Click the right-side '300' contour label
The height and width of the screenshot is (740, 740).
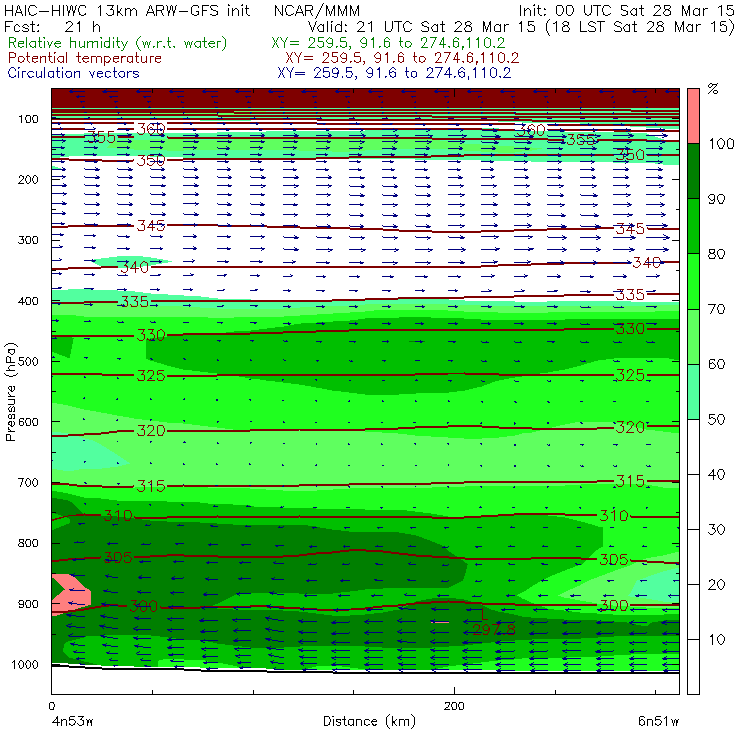614,605
